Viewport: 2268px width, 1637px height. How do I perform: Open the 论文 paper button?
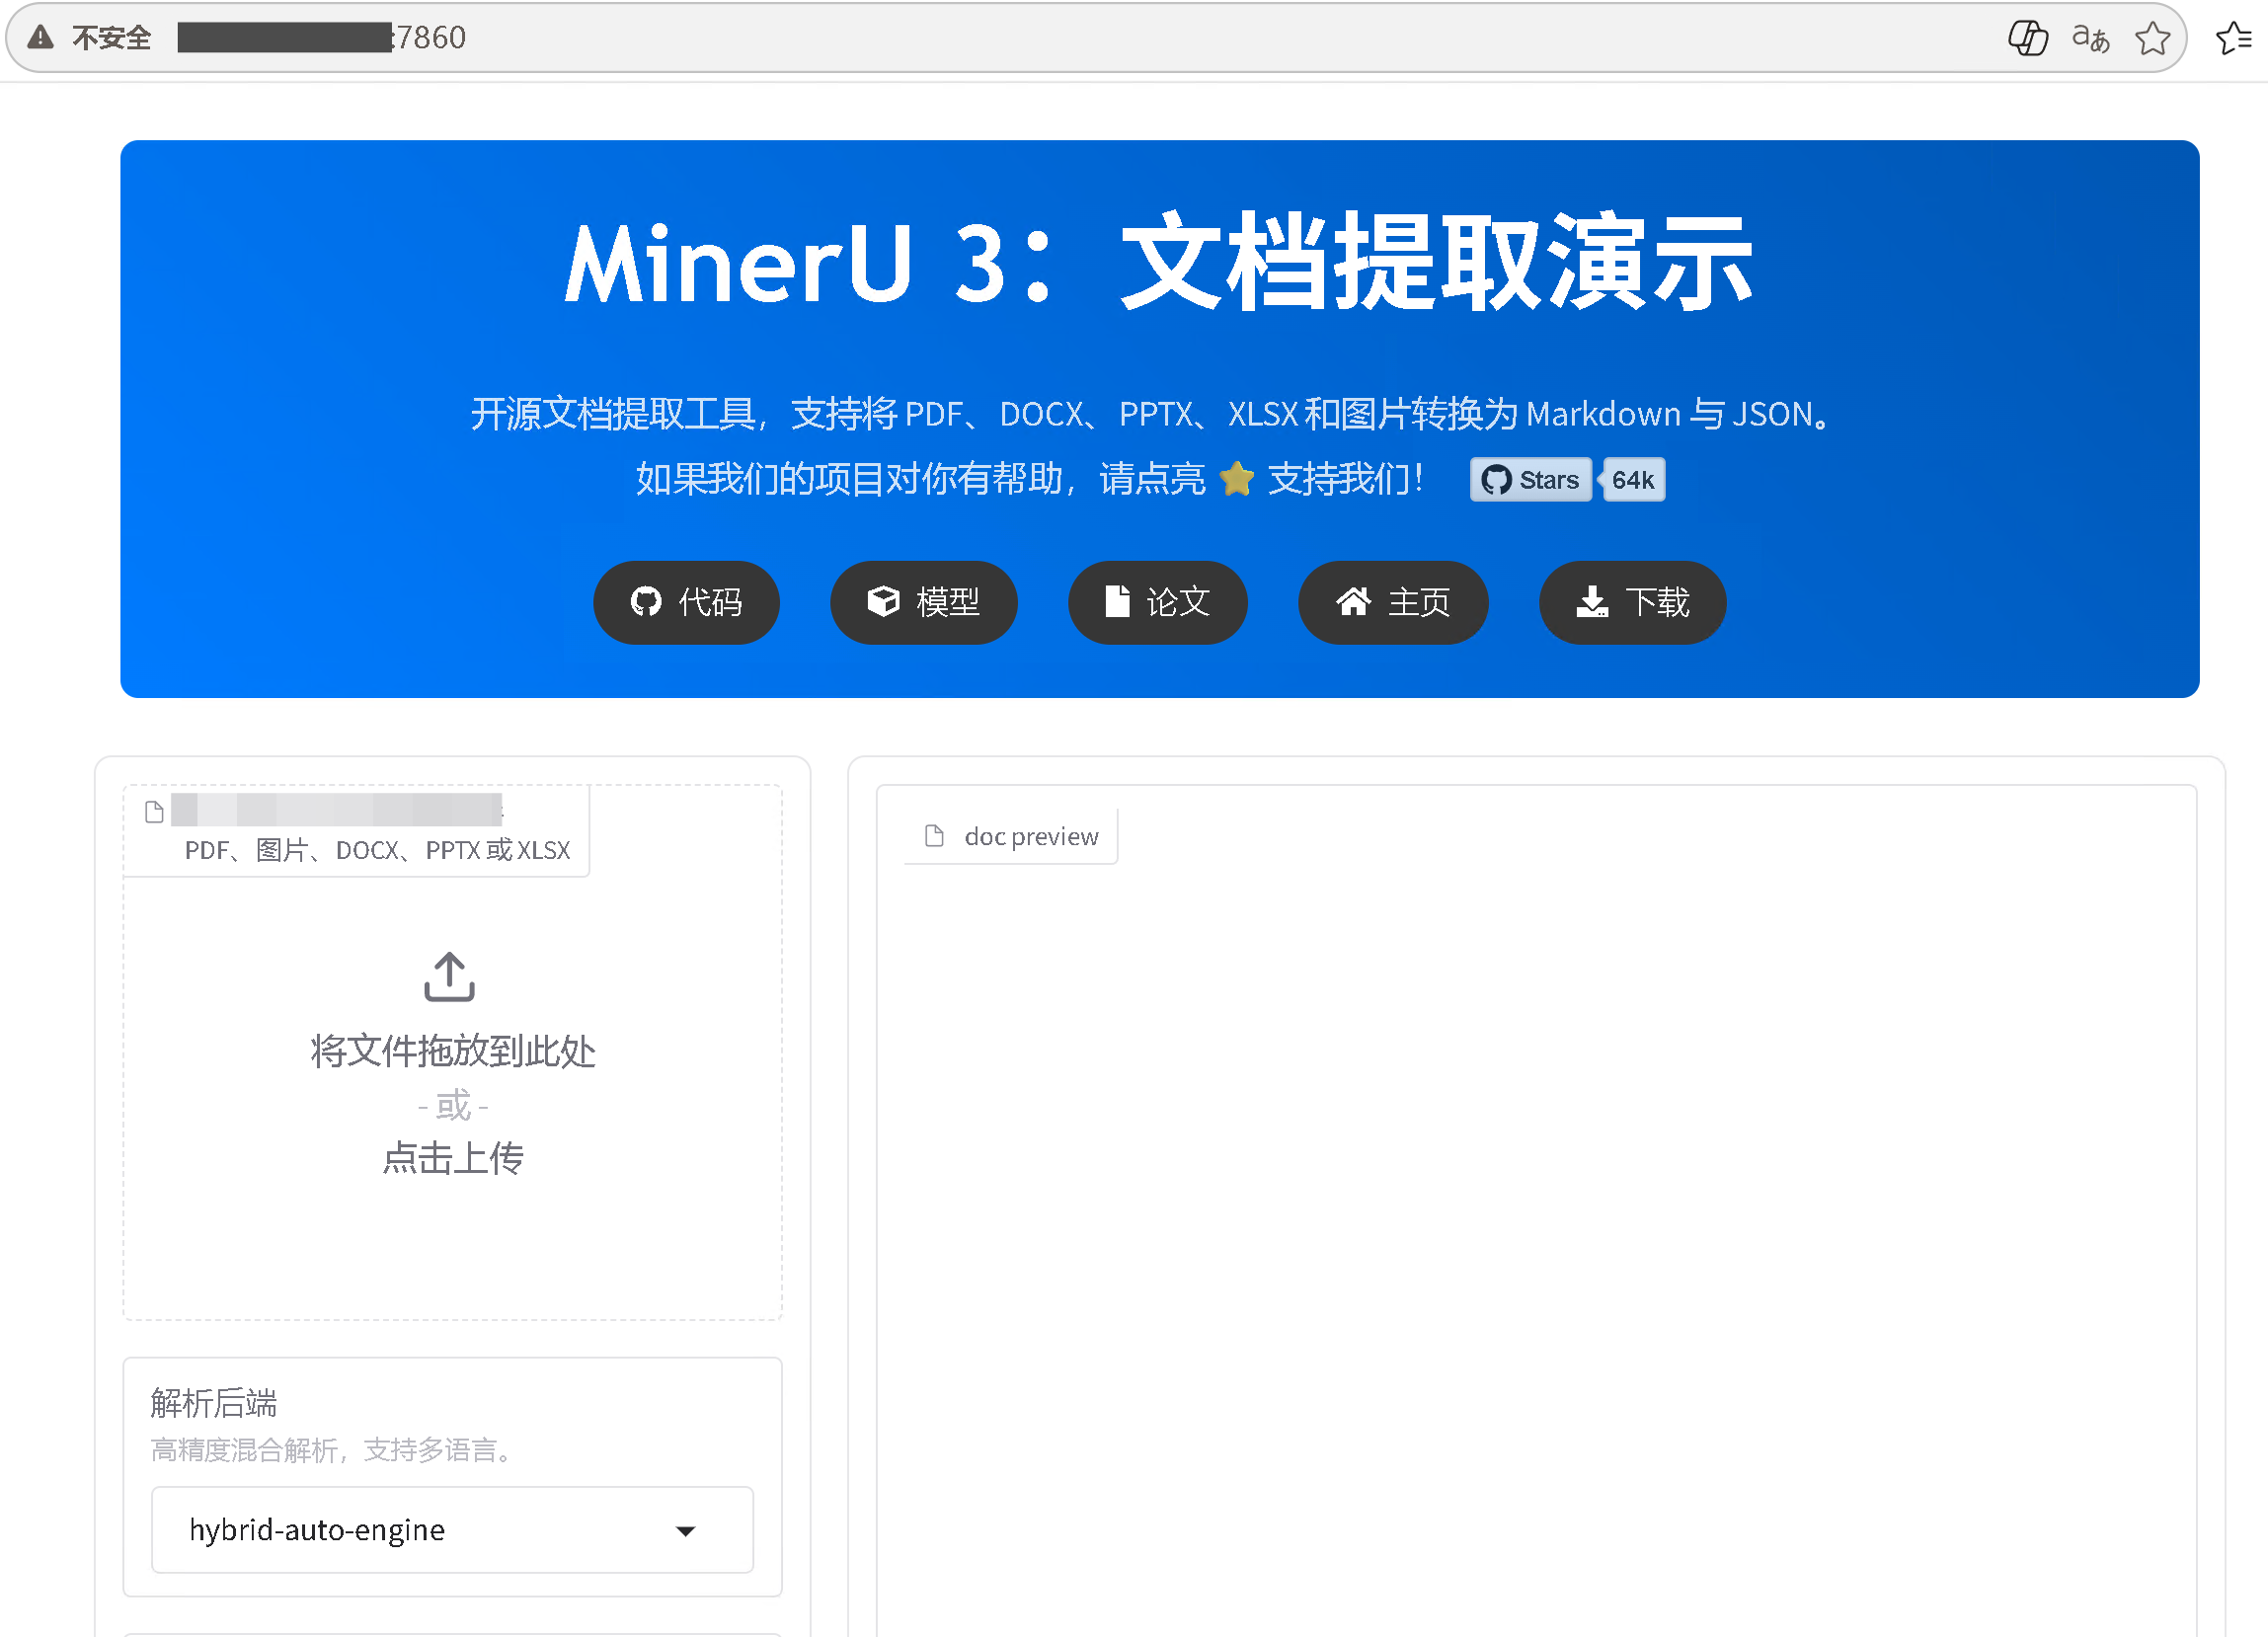[x=1157, y=602]
